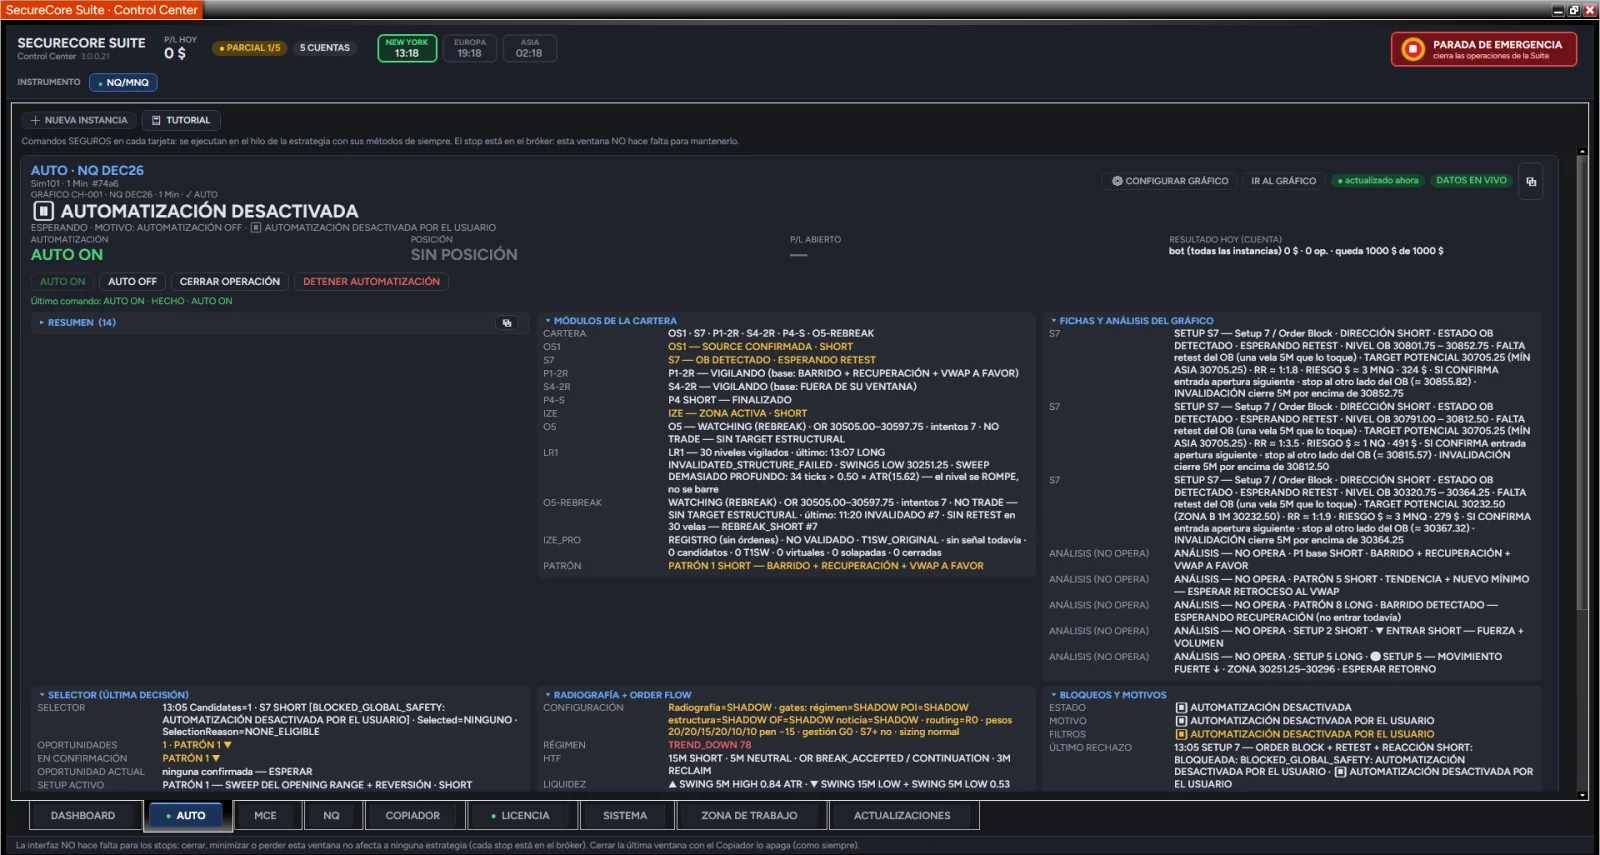
Task: Click the copy icon in the RESUMEN (14) row
Action: point(507,323)
